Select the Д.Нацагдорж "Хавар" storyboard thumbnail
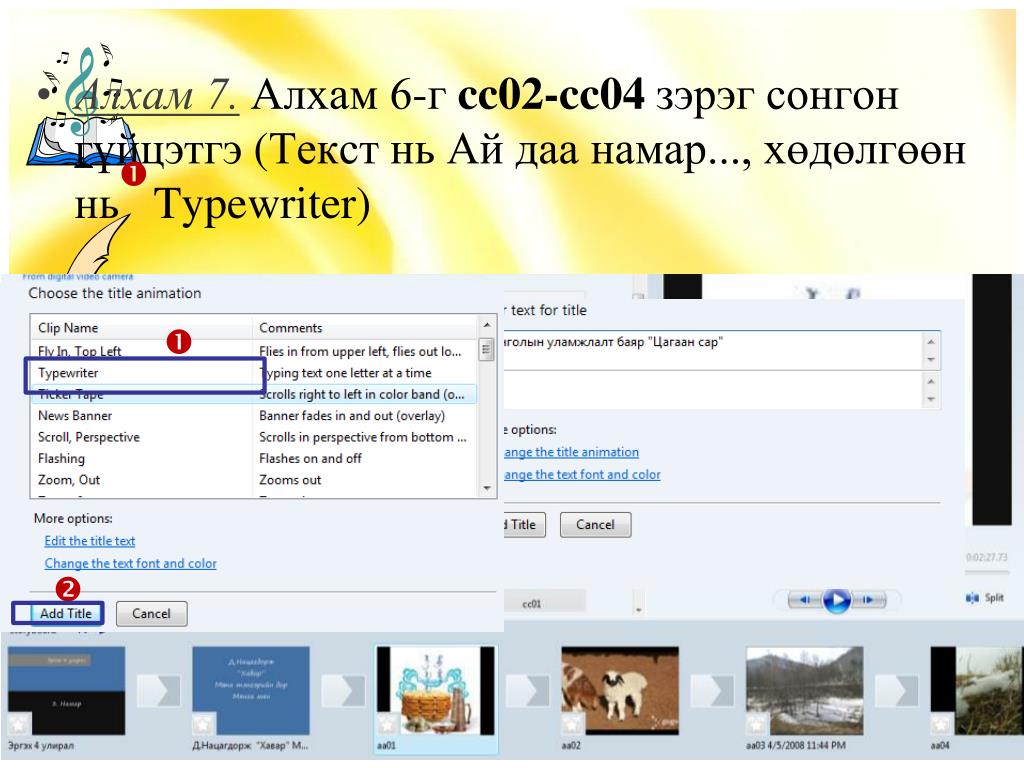1024x768 pixels. click(x=251, y=691)
